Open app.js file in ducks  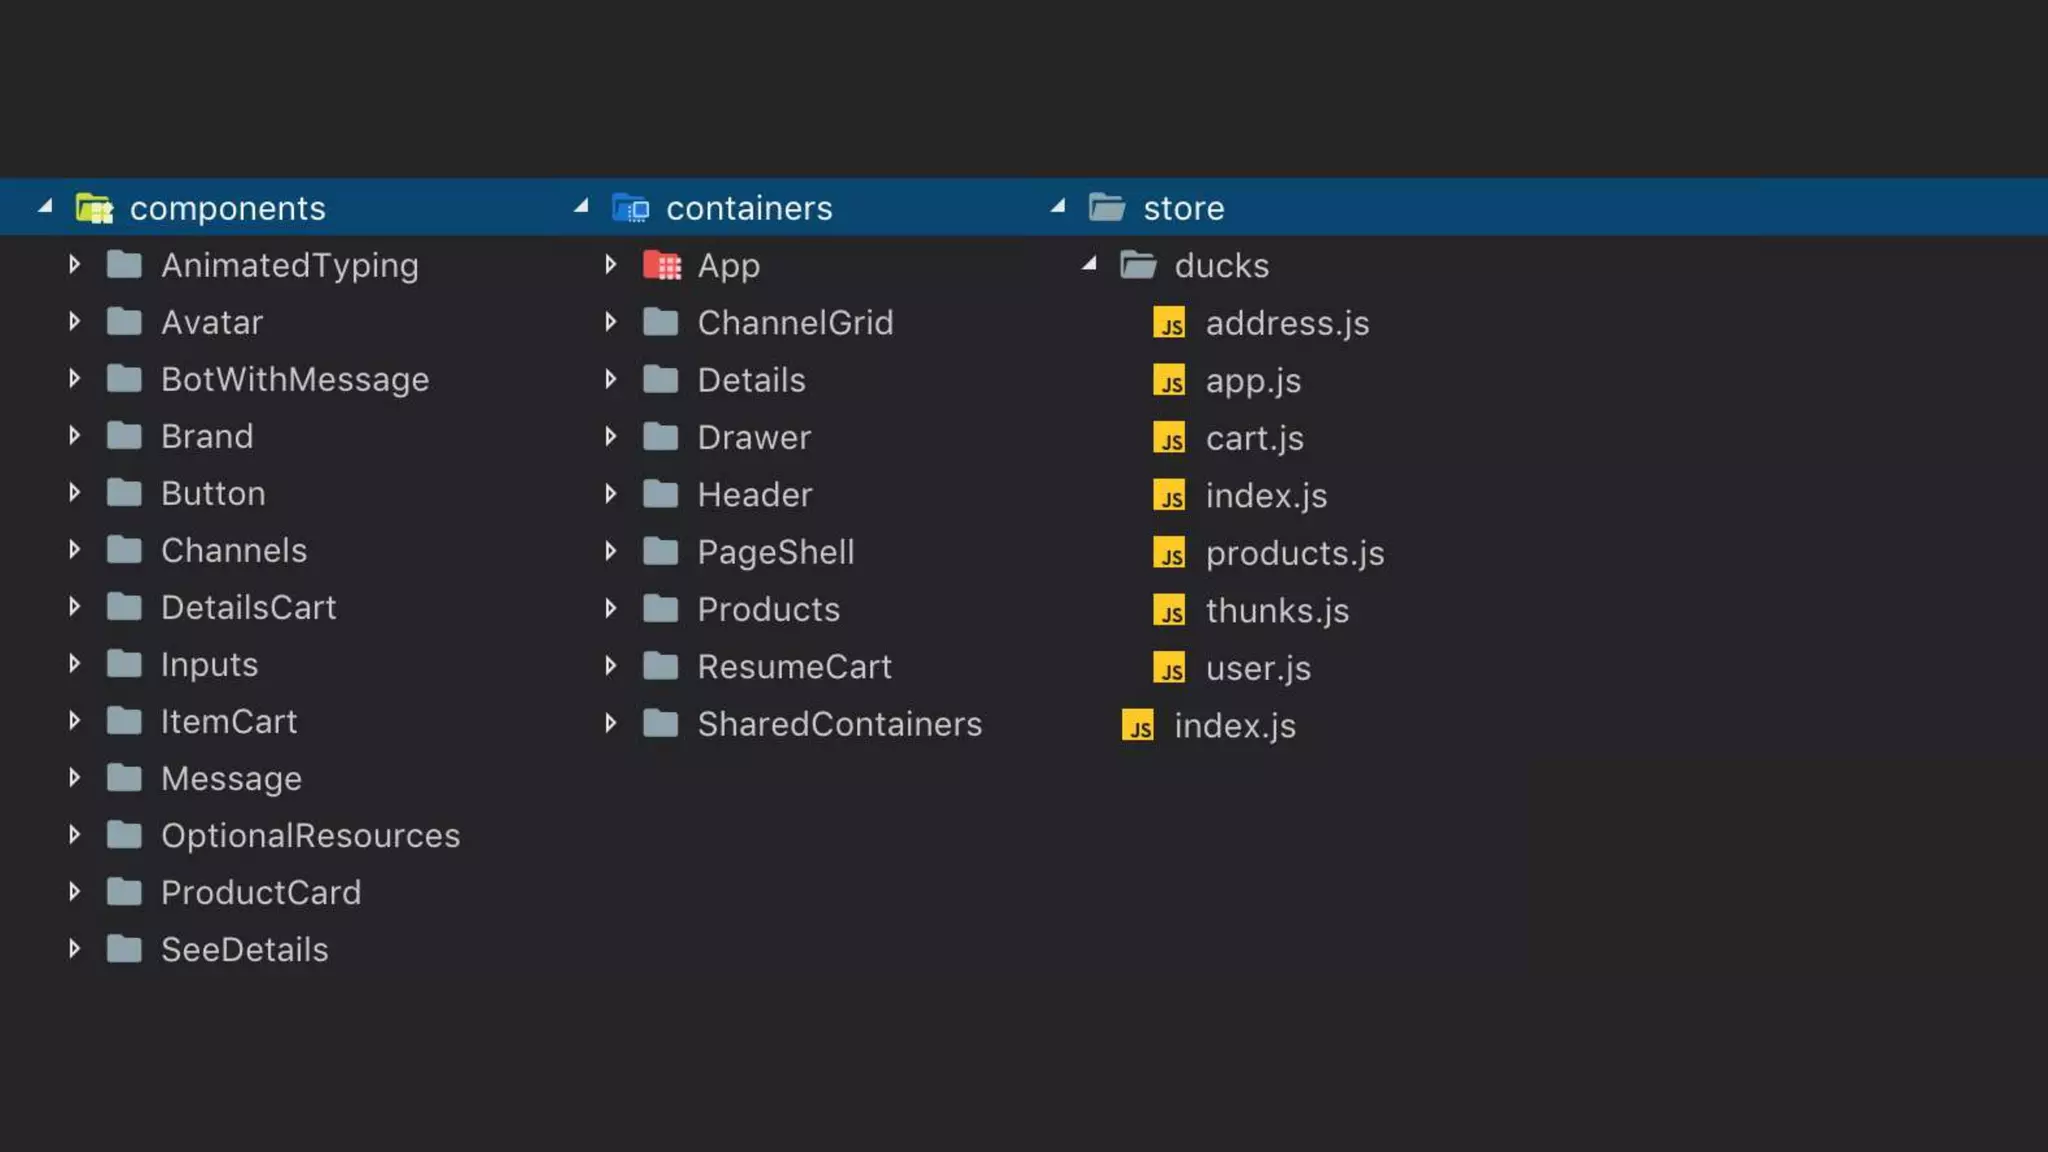click(1252, 381)
